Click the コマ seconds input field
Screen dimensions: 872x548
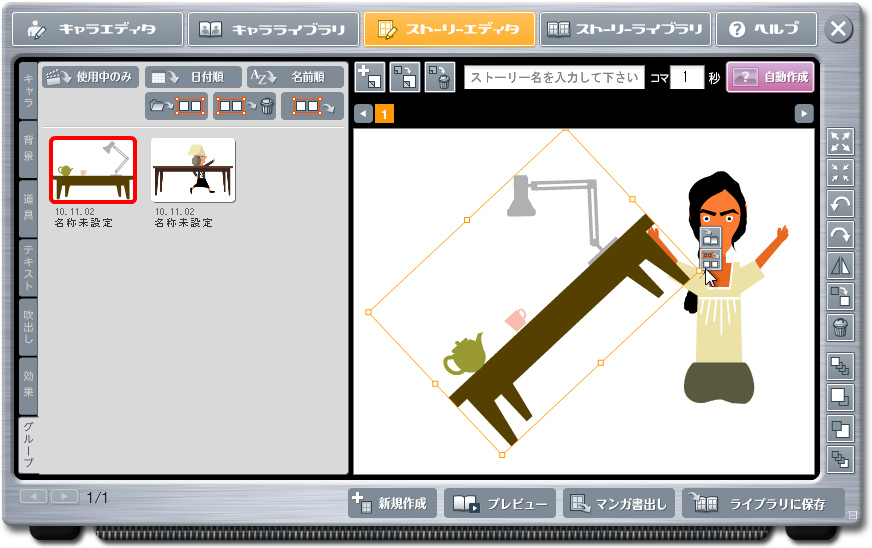point(687,77)
